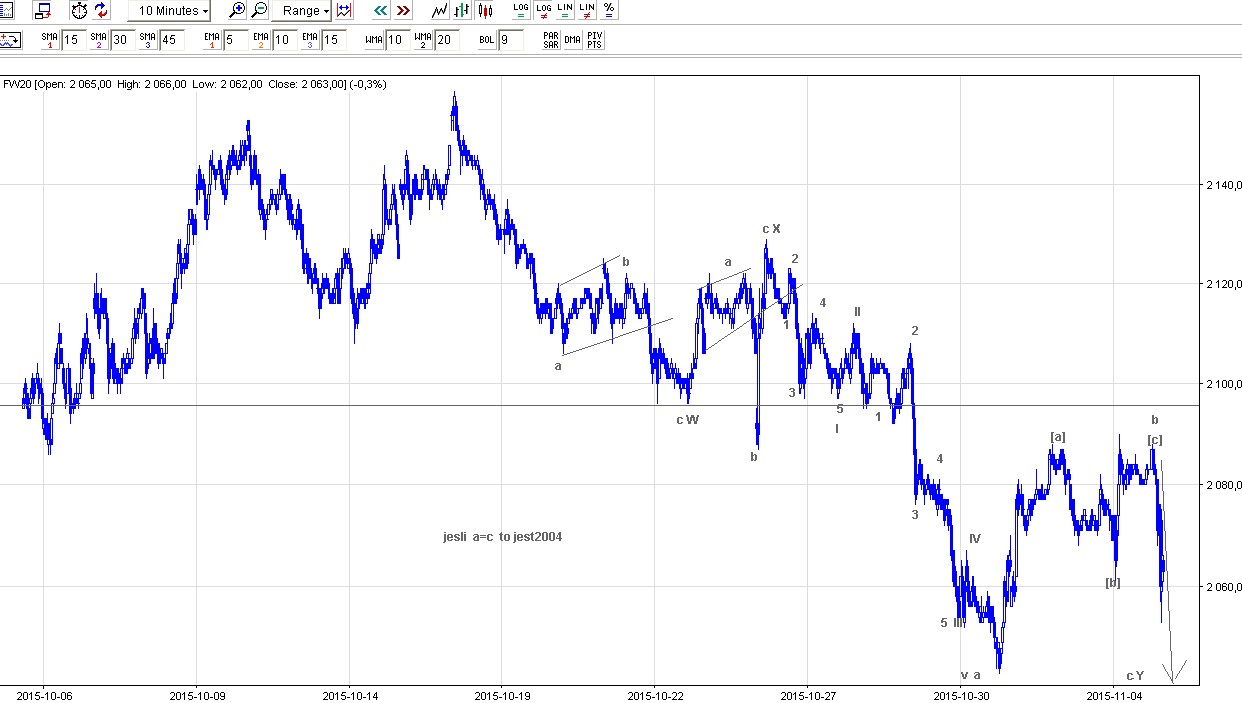Viewport: 1242px width, 703px height.
Task: Toggle the percent scale button
Action: 609,11
